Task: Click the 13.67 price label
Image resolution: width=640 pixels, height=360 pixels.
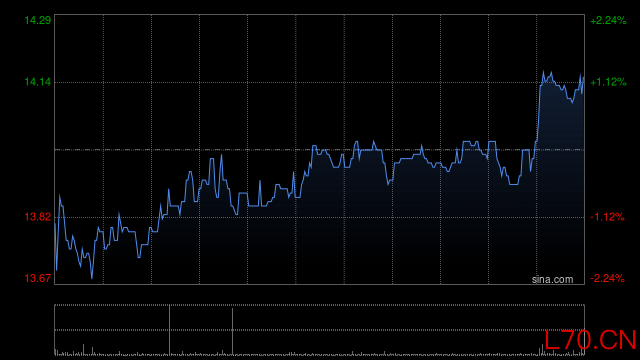Action: 38,278
